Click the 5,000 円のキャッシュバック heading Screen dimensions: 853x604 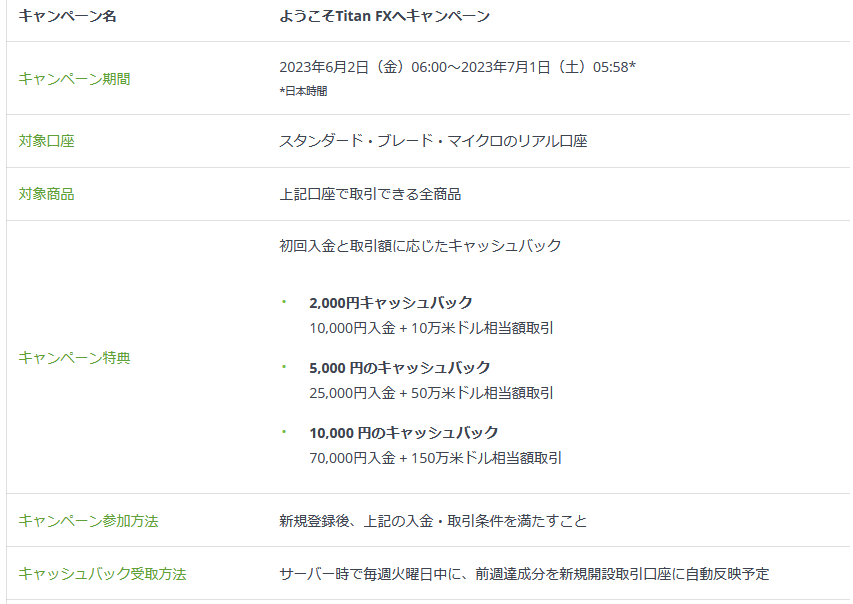pyautogui.click(x=400, y=367)
